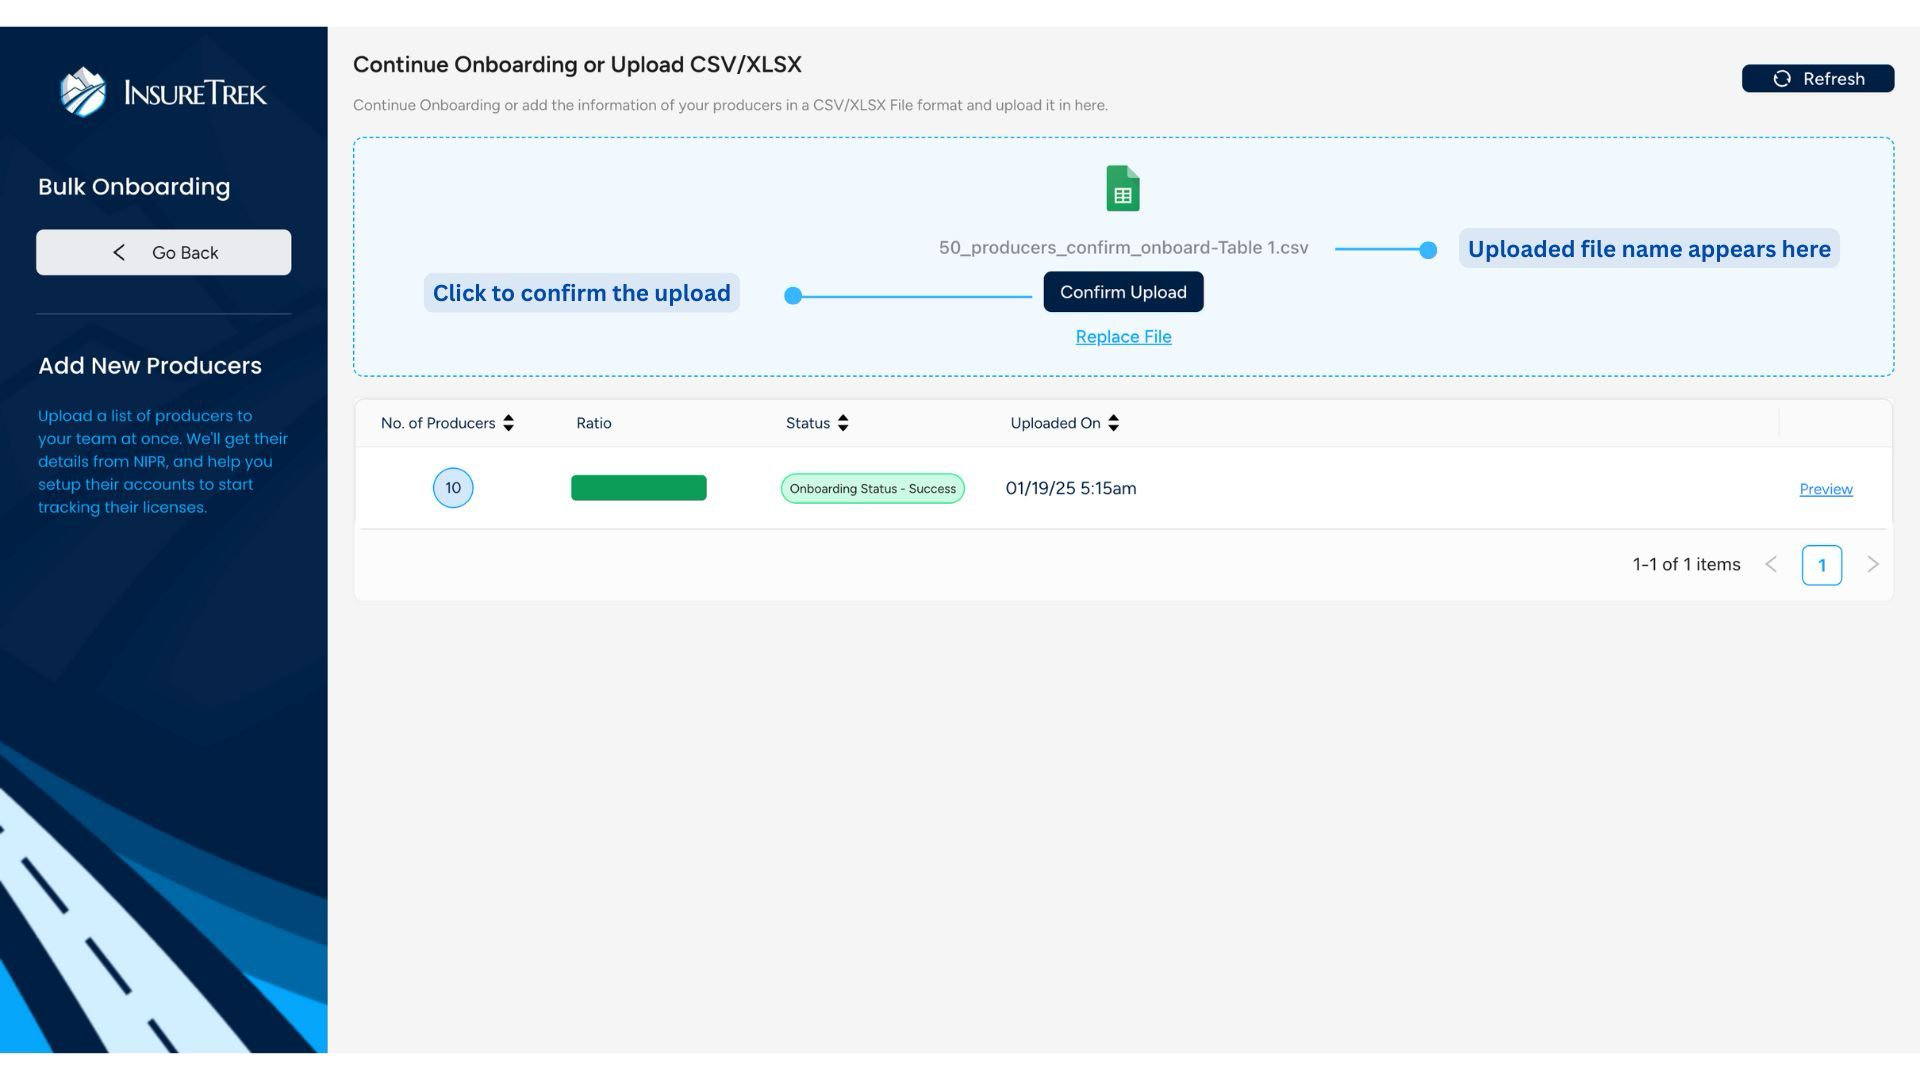Viewport: 1920px width, 1080px height.
Task: Toggle sorting on the Uploaded On column
Action: pos(1114,423)
